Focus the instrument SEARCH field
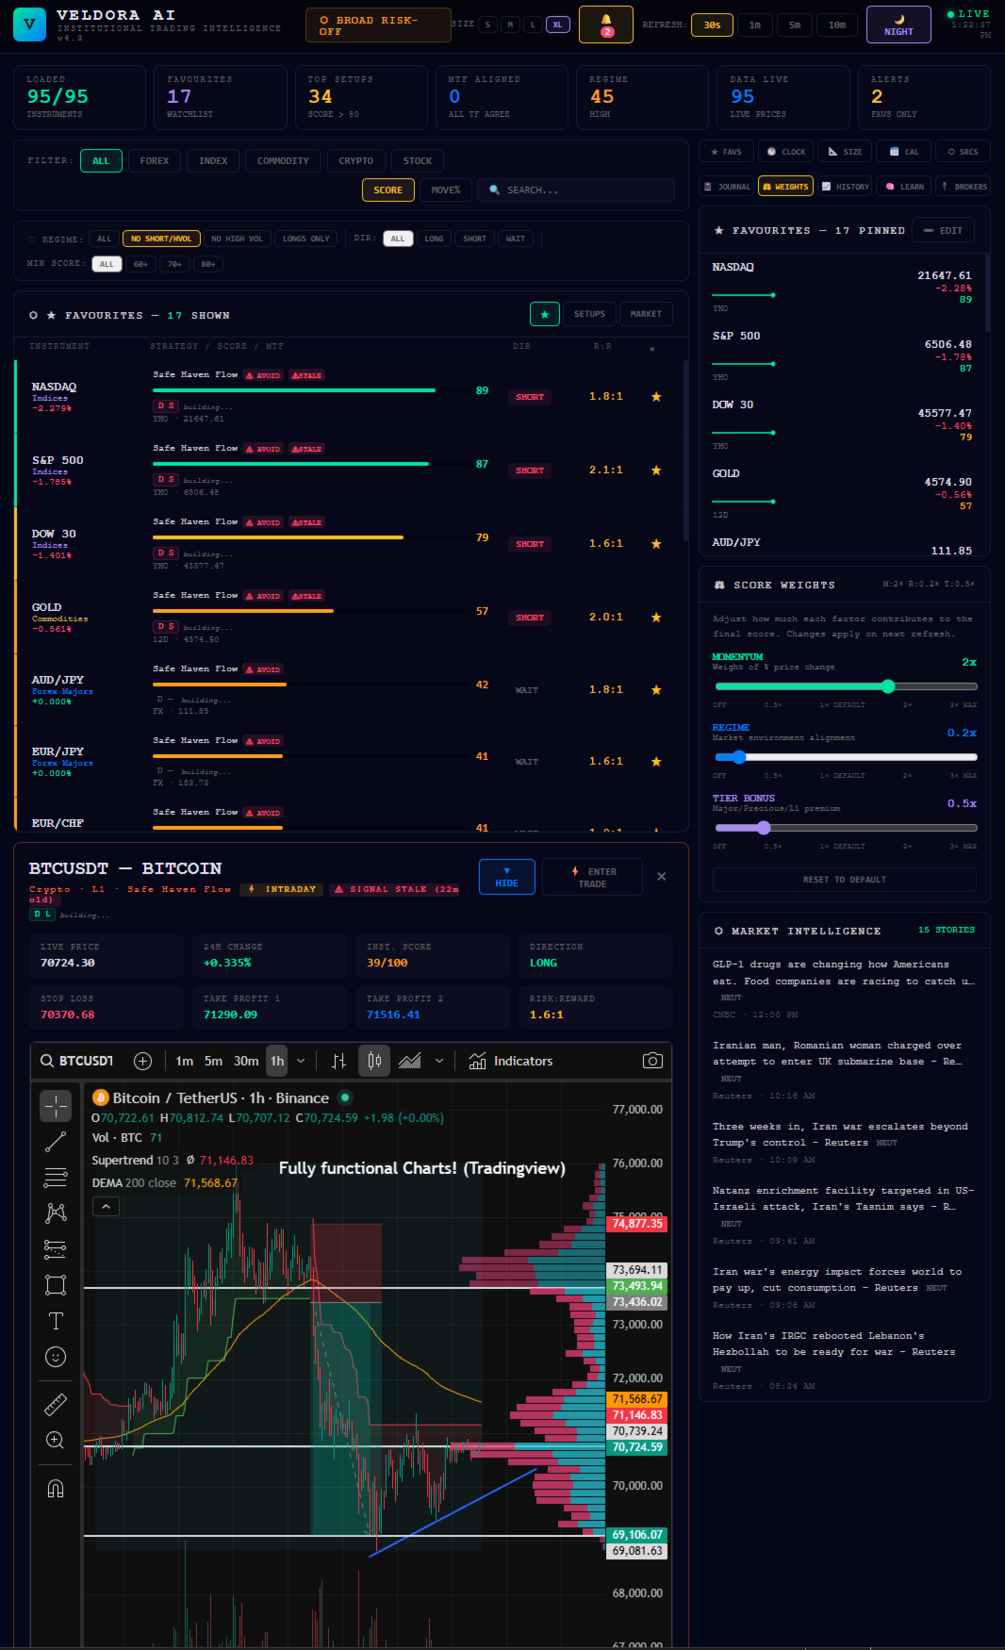1005x1650 pixels. coord(576,190)
